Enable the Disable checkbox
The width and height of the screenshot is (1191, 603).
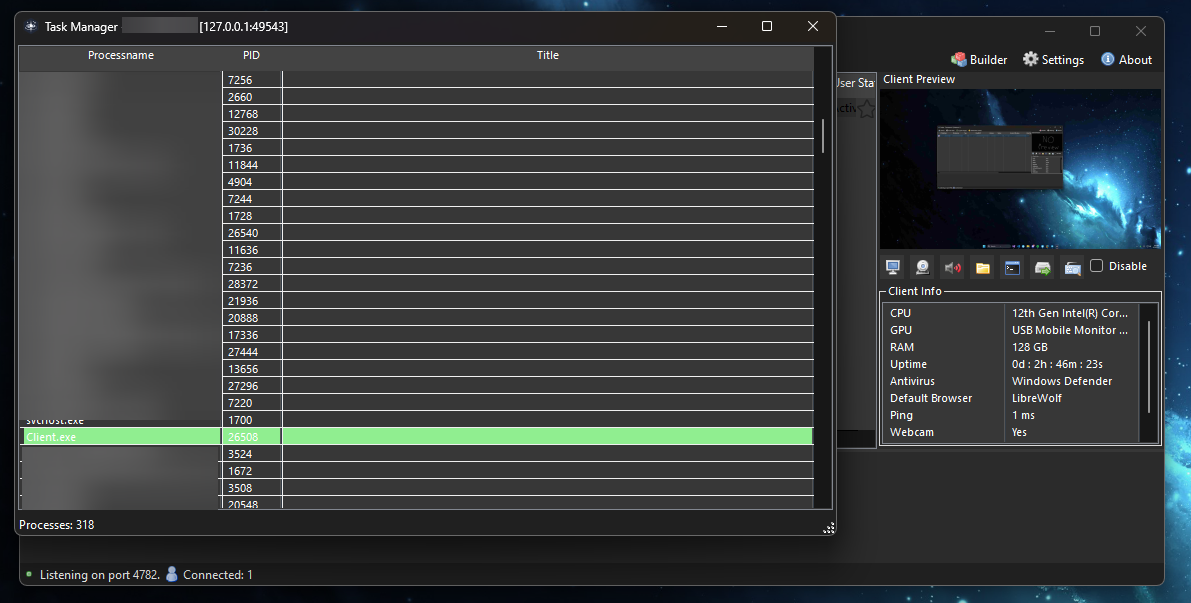click(1097, 266)
